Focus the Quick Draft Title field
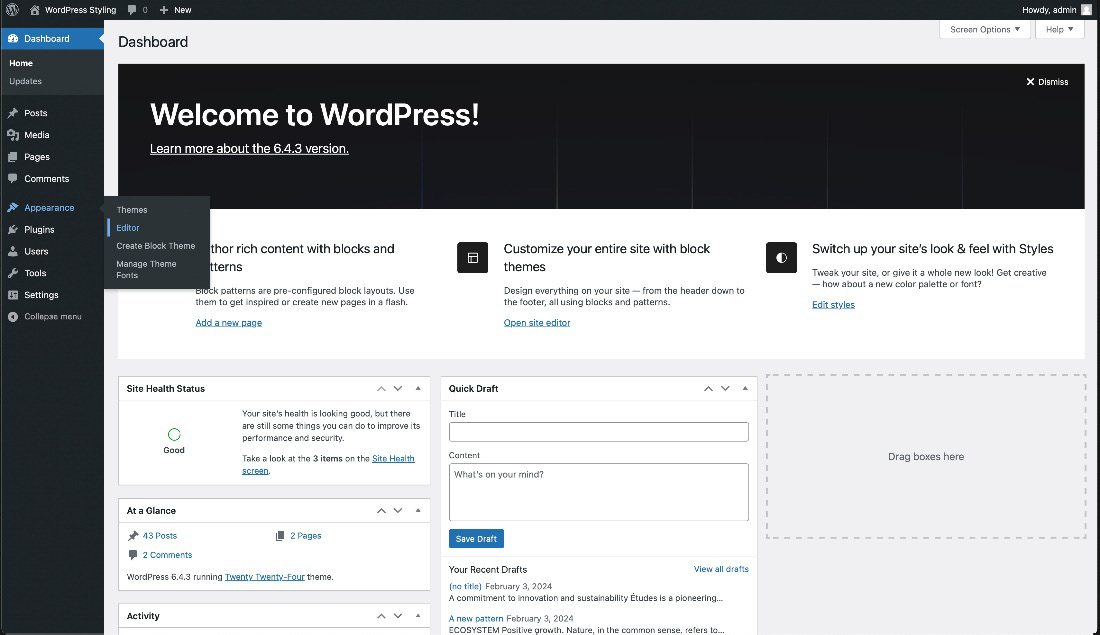 pyautogui.click(x=598, y=432)
